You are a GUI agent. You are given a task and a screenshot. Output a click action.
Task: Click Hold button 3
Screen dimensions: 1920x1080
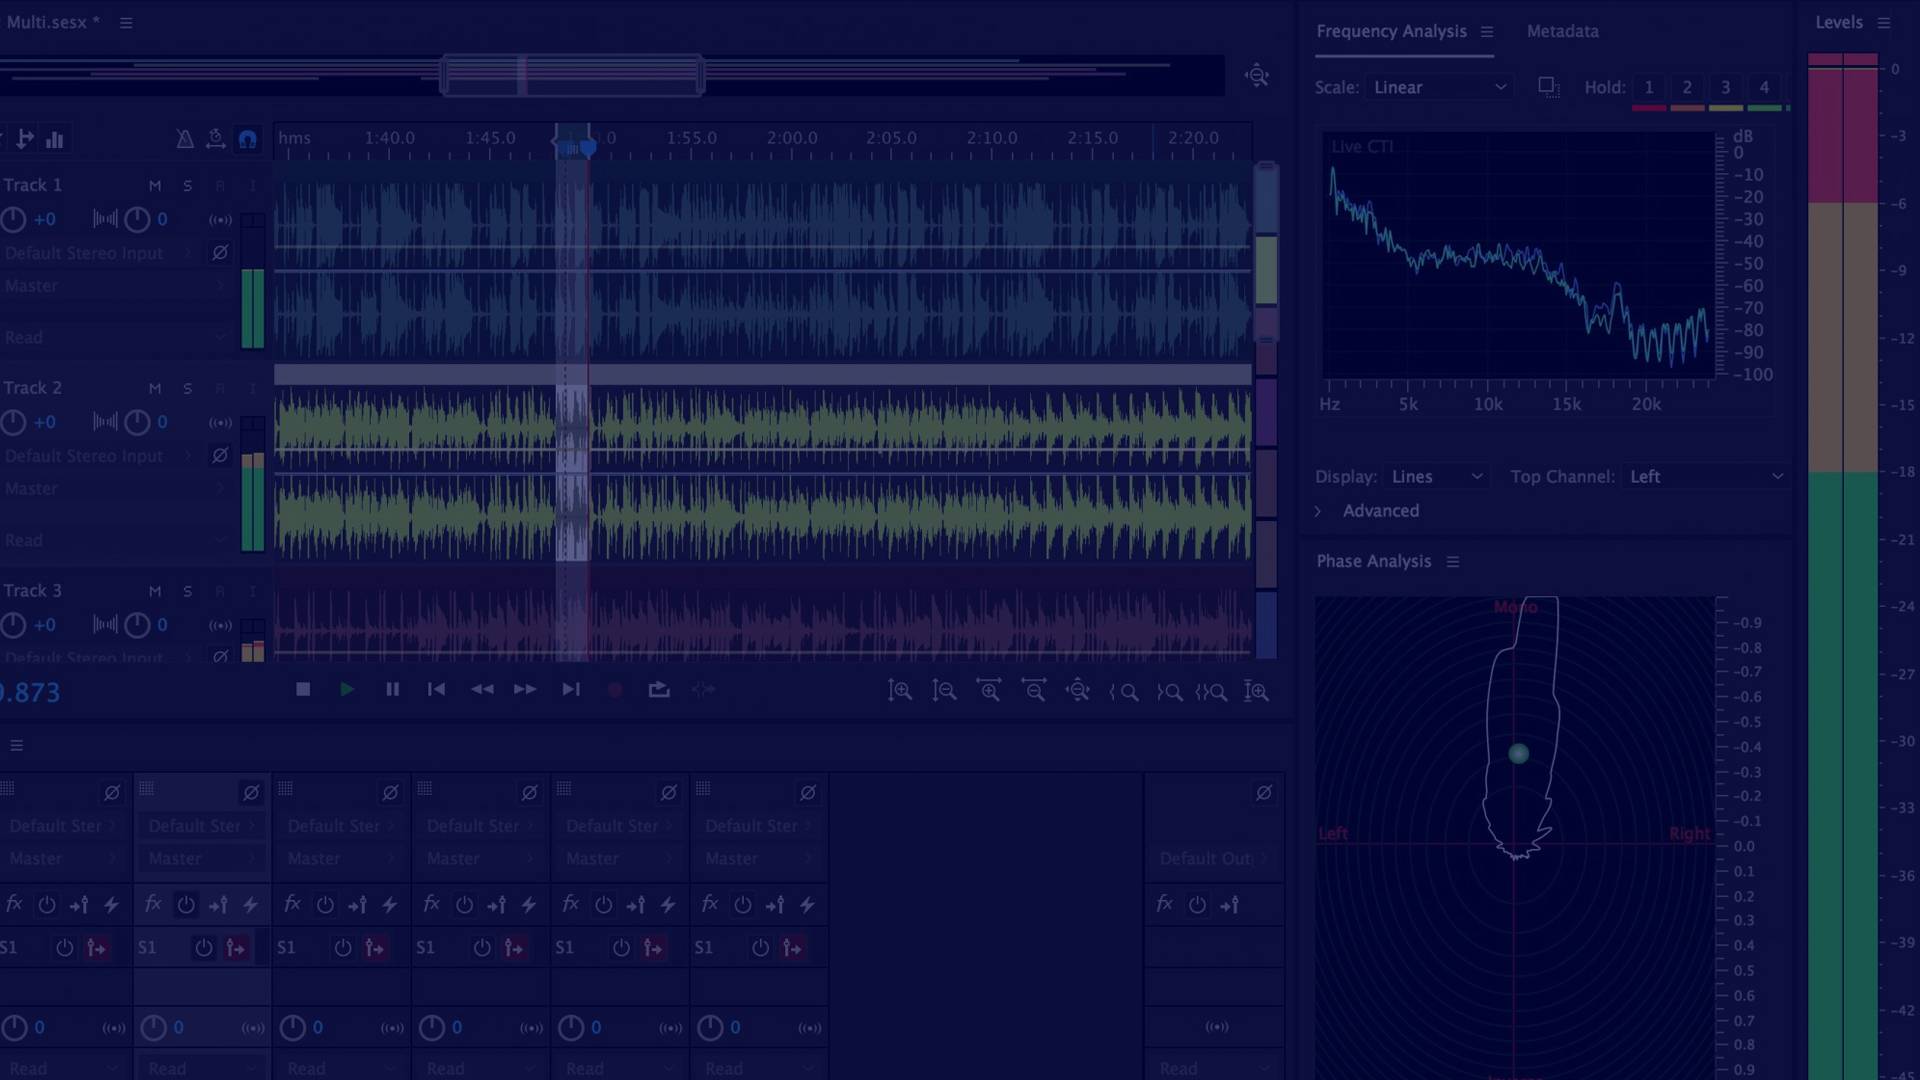pos(1725,88)
